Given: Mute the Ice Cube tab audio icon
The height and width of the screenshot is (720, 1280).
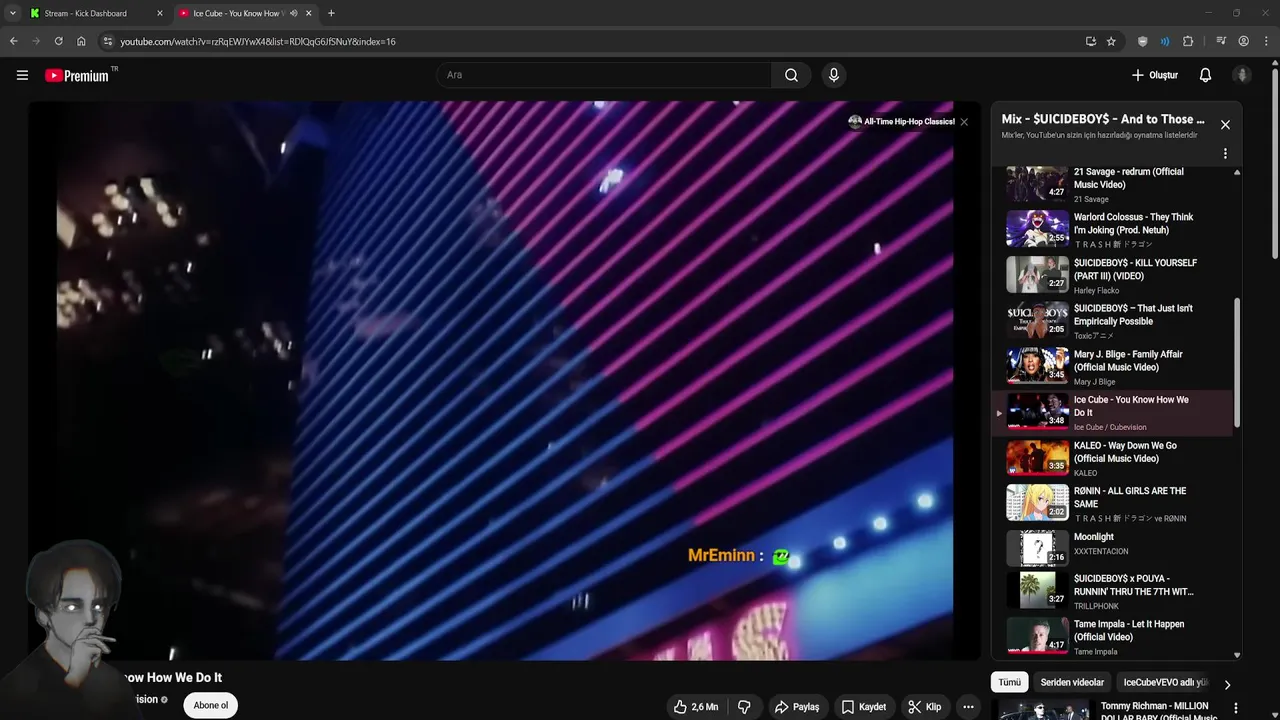Looking at the screenshot, I should coord(293,13).
